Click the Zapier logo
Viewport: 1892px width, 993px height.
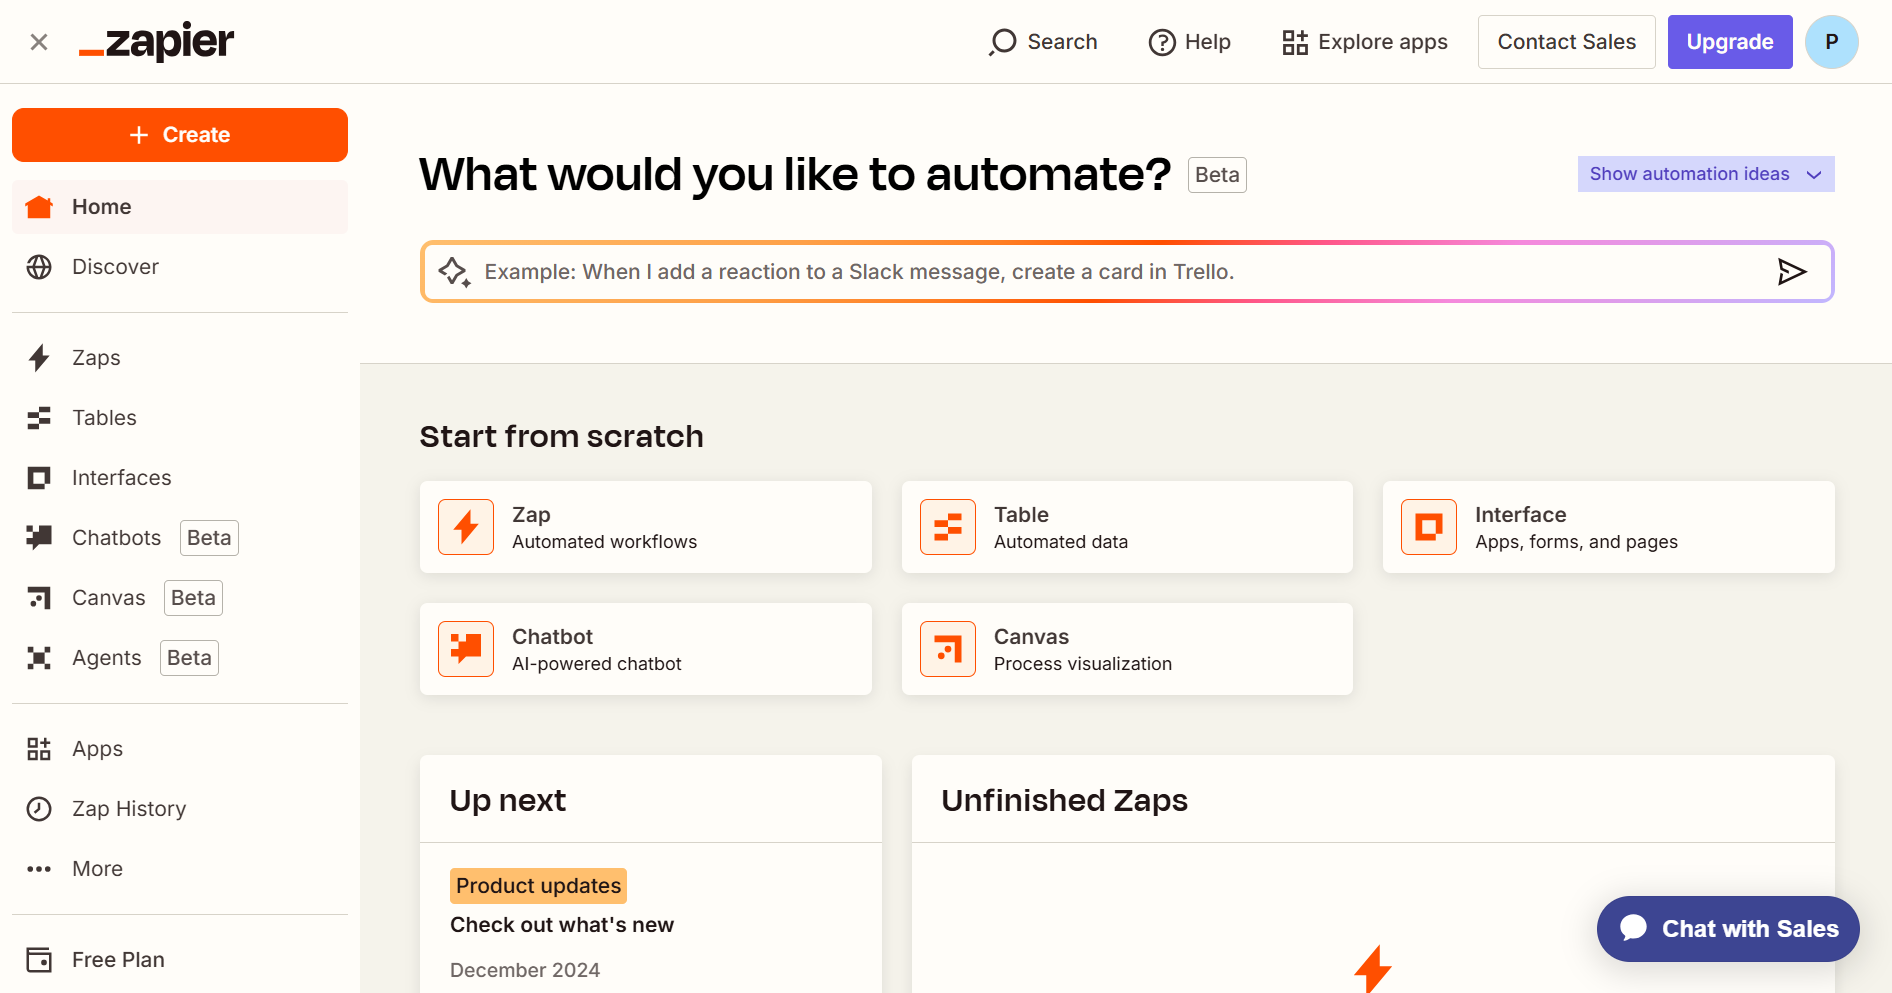(x=156, y=42)
